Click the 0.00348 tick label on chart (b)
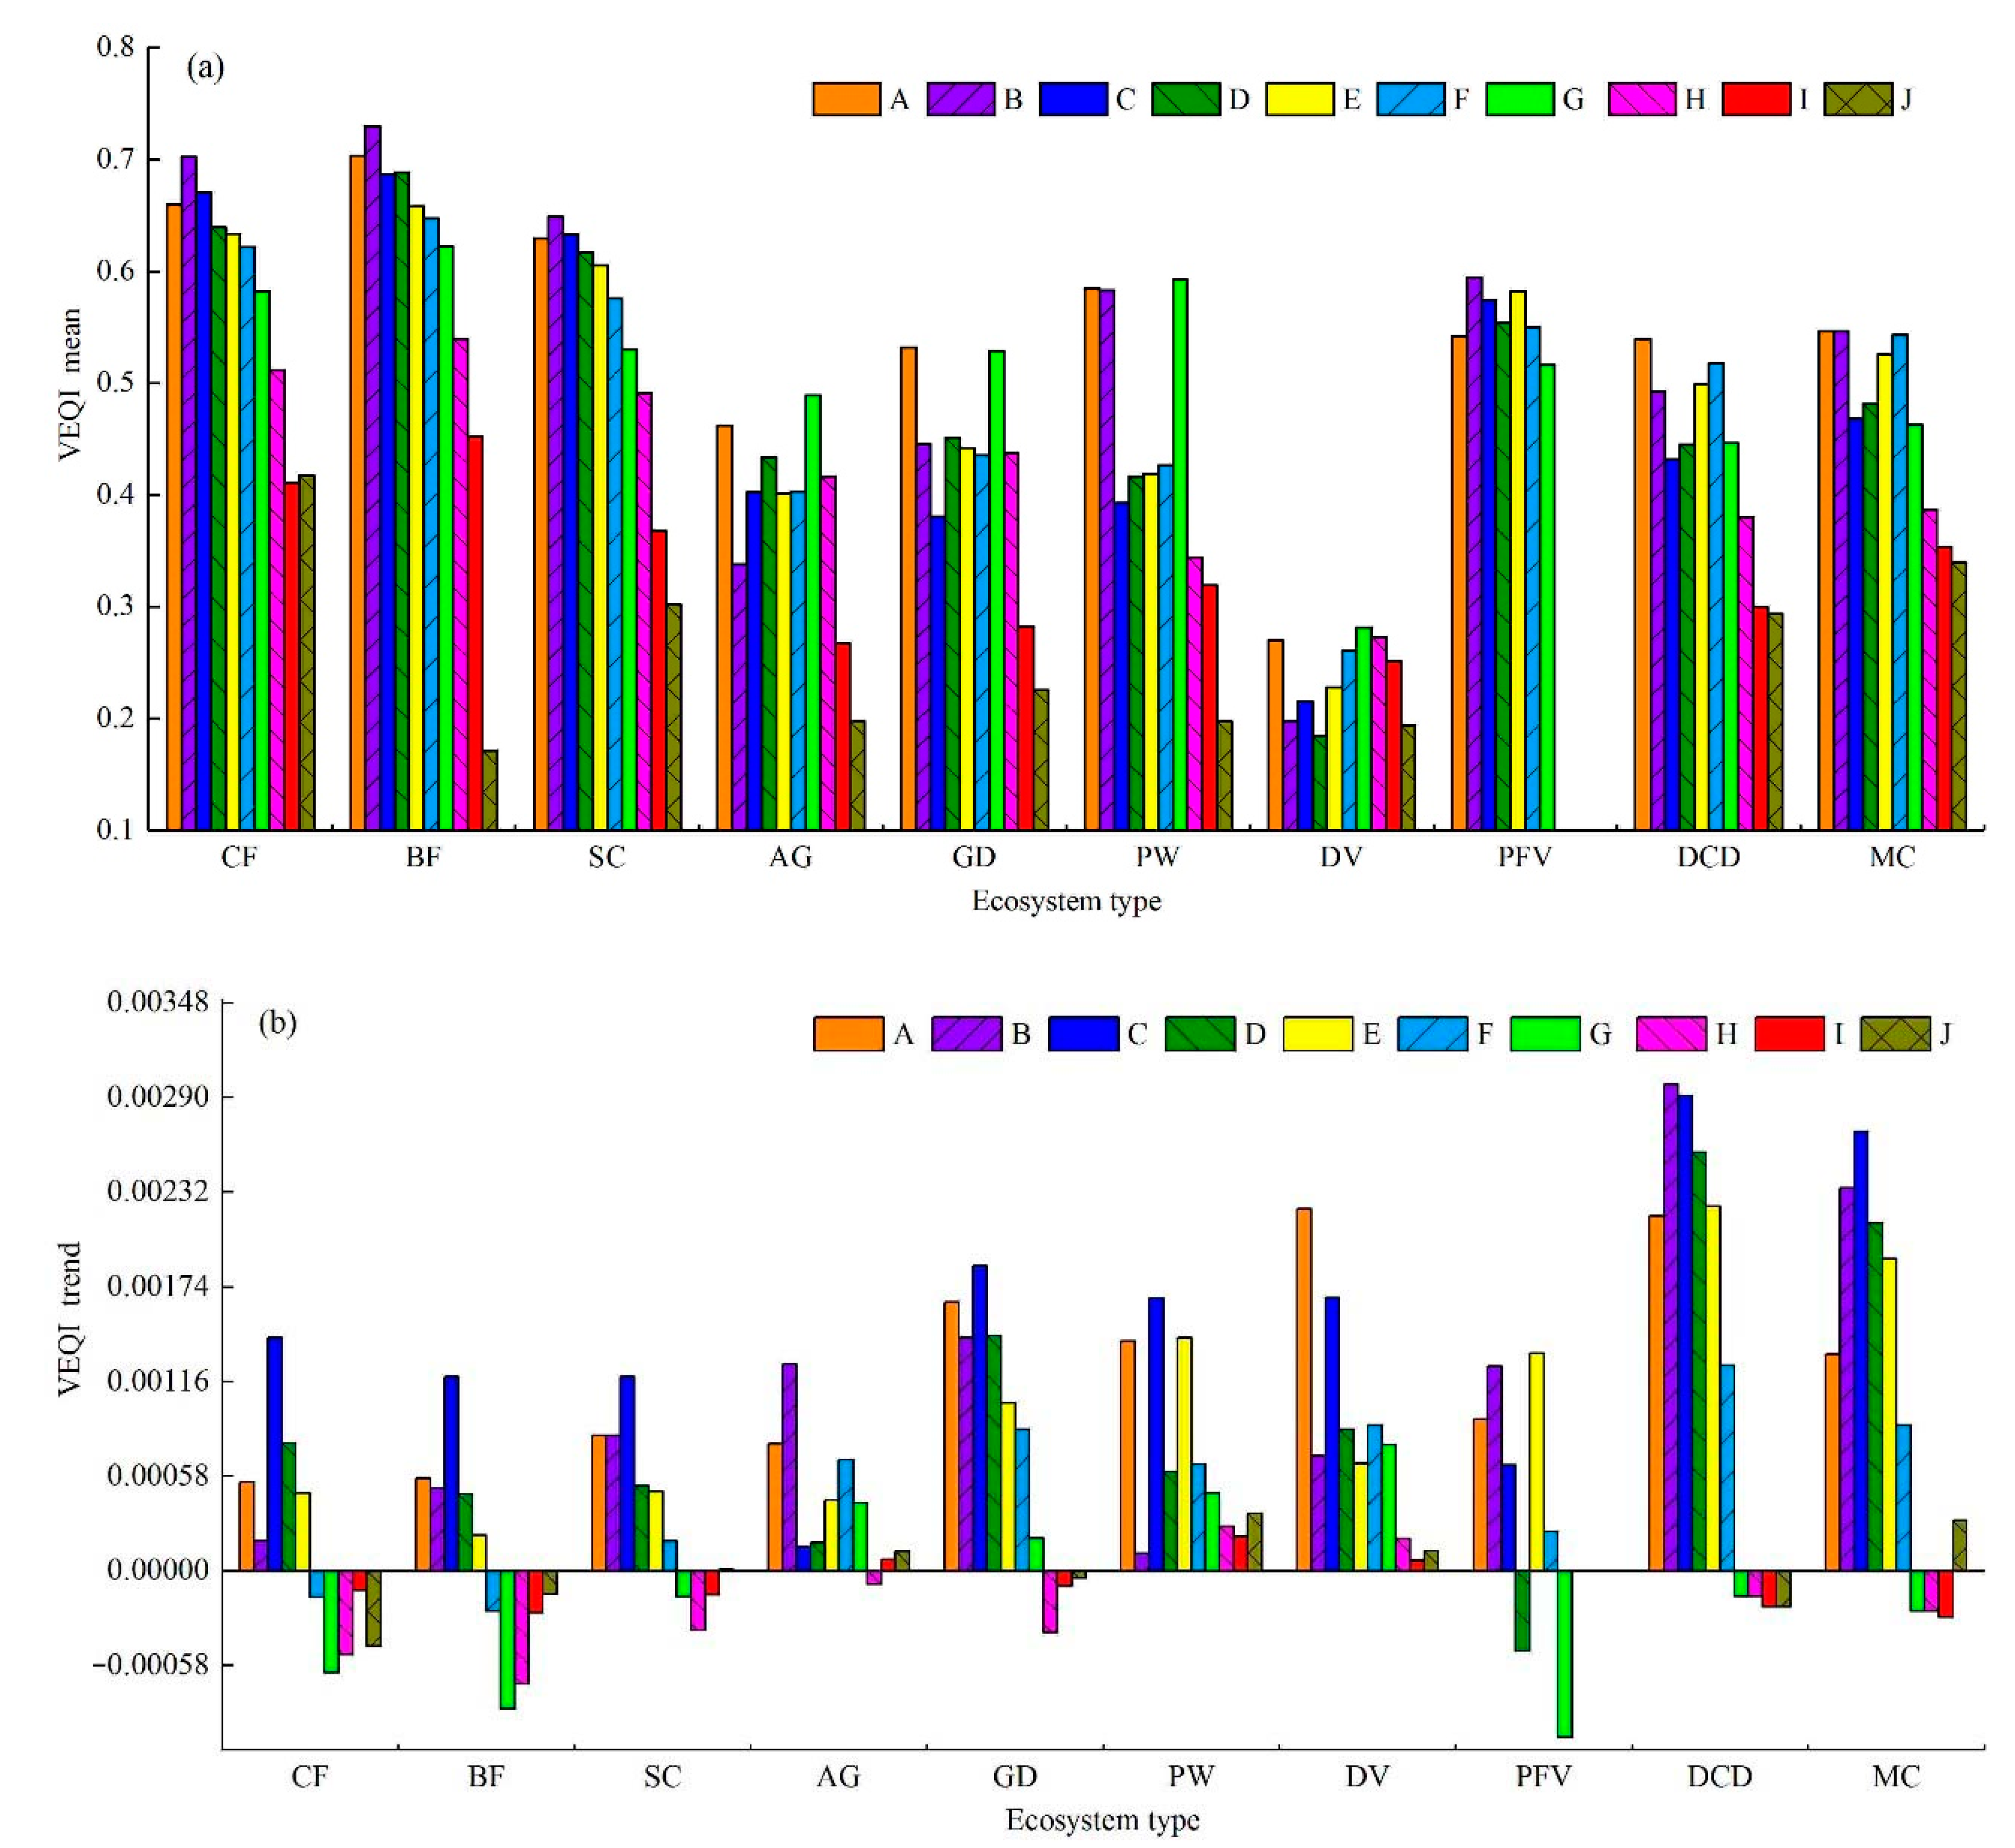The height and width of the screenshot is (1848, 2015). (158, 1002)
